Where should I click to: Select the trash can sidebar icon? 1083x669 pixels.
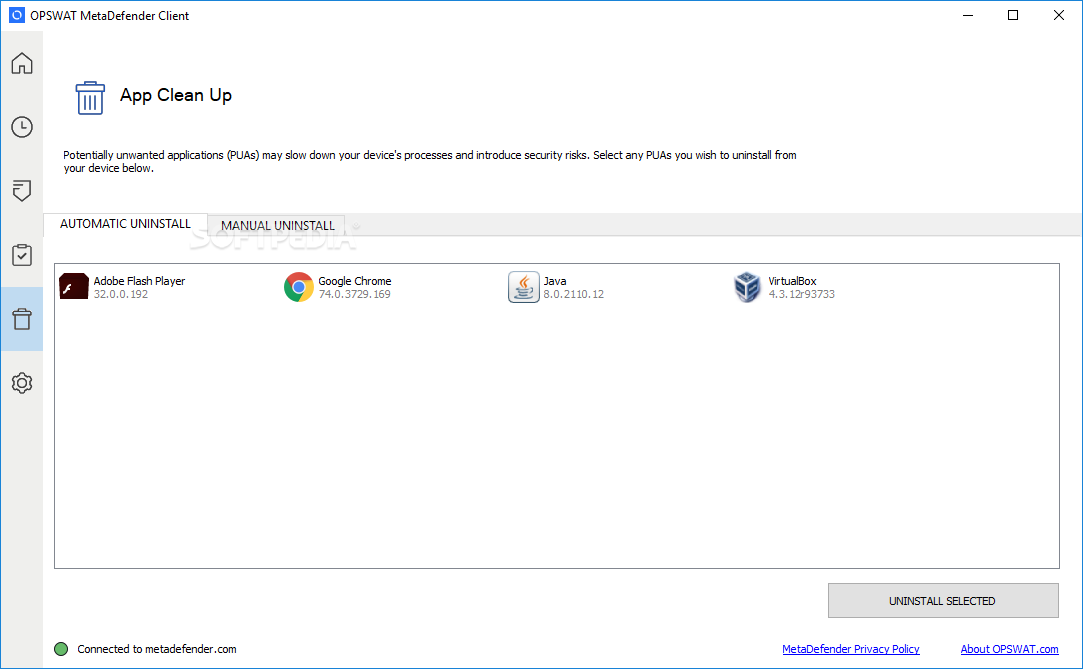pyautogui.click(x=22, y=319)
